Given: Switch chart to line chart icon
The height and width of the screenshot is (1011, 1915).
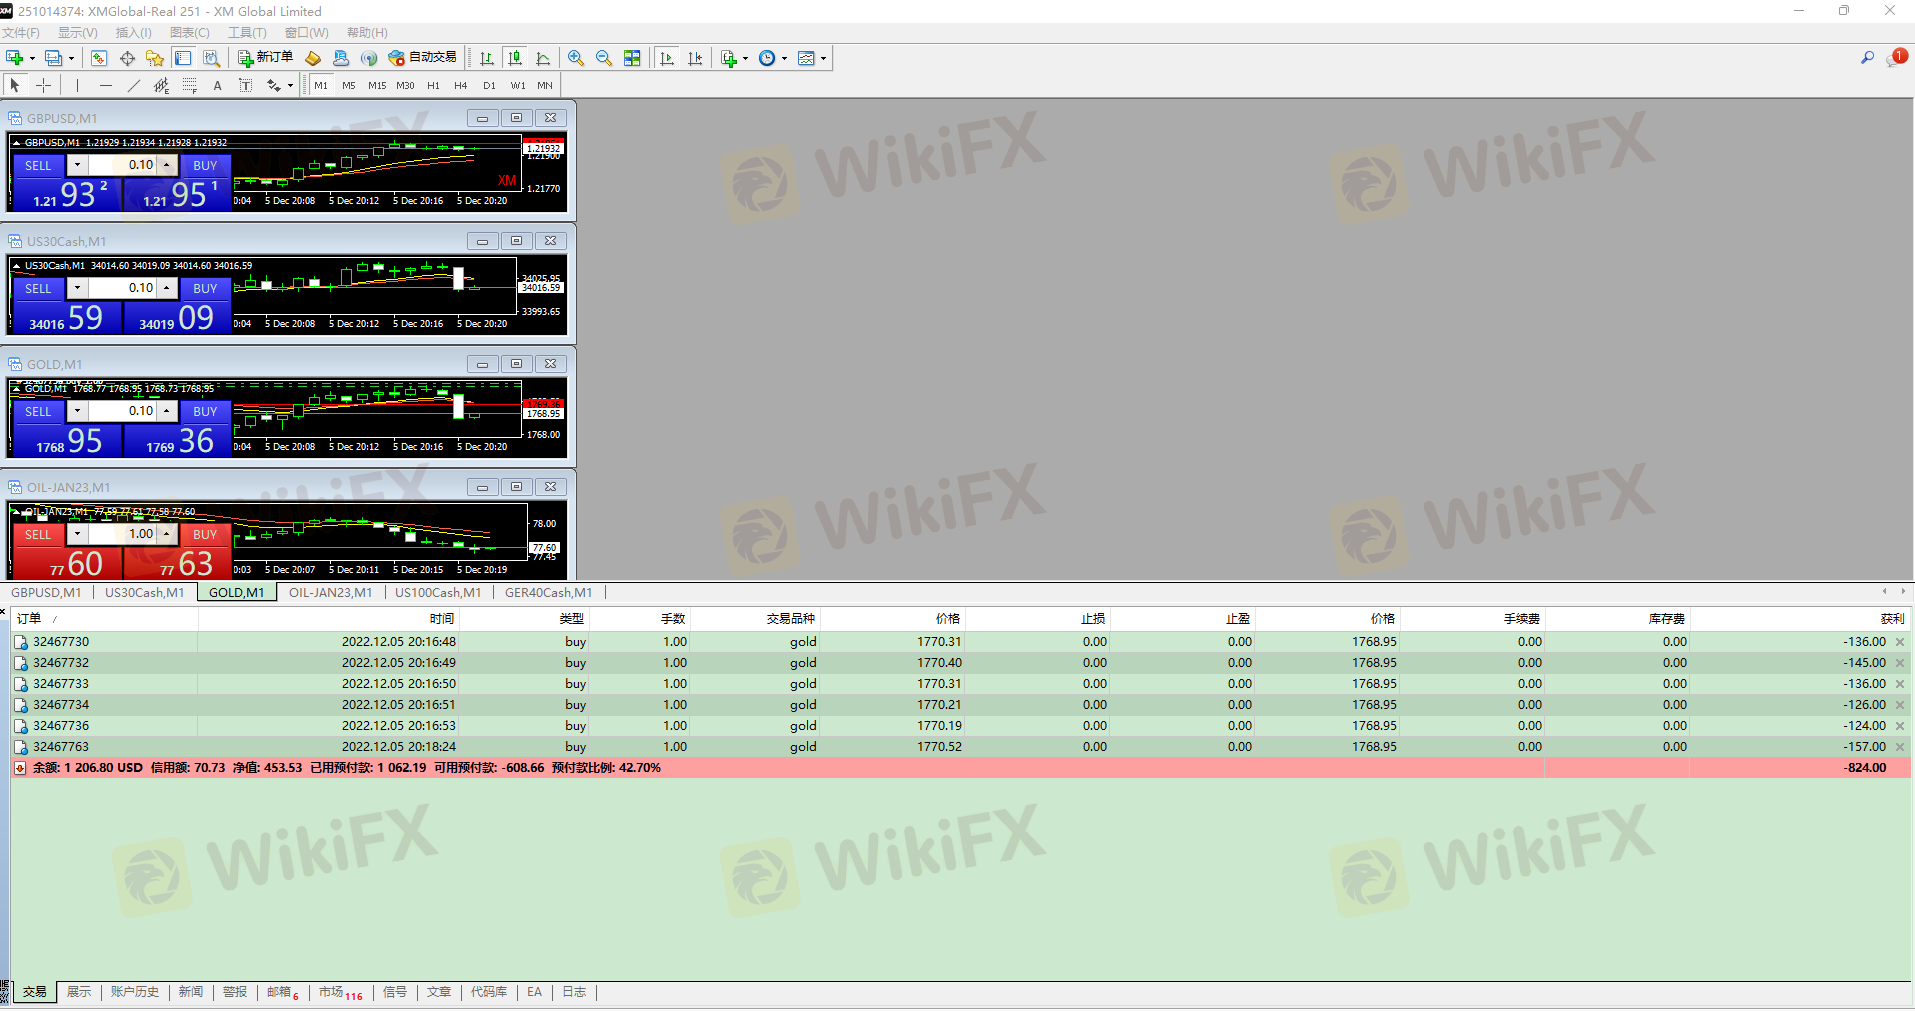Looking at the screenshot, I should point(543,58).
